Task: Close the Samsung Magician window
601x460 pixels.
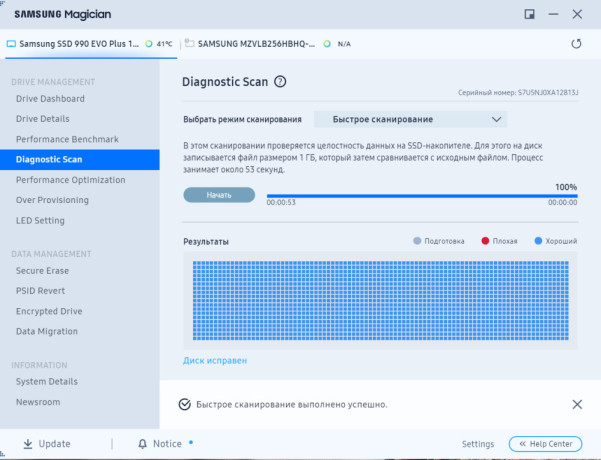Action: pos(577,15)
